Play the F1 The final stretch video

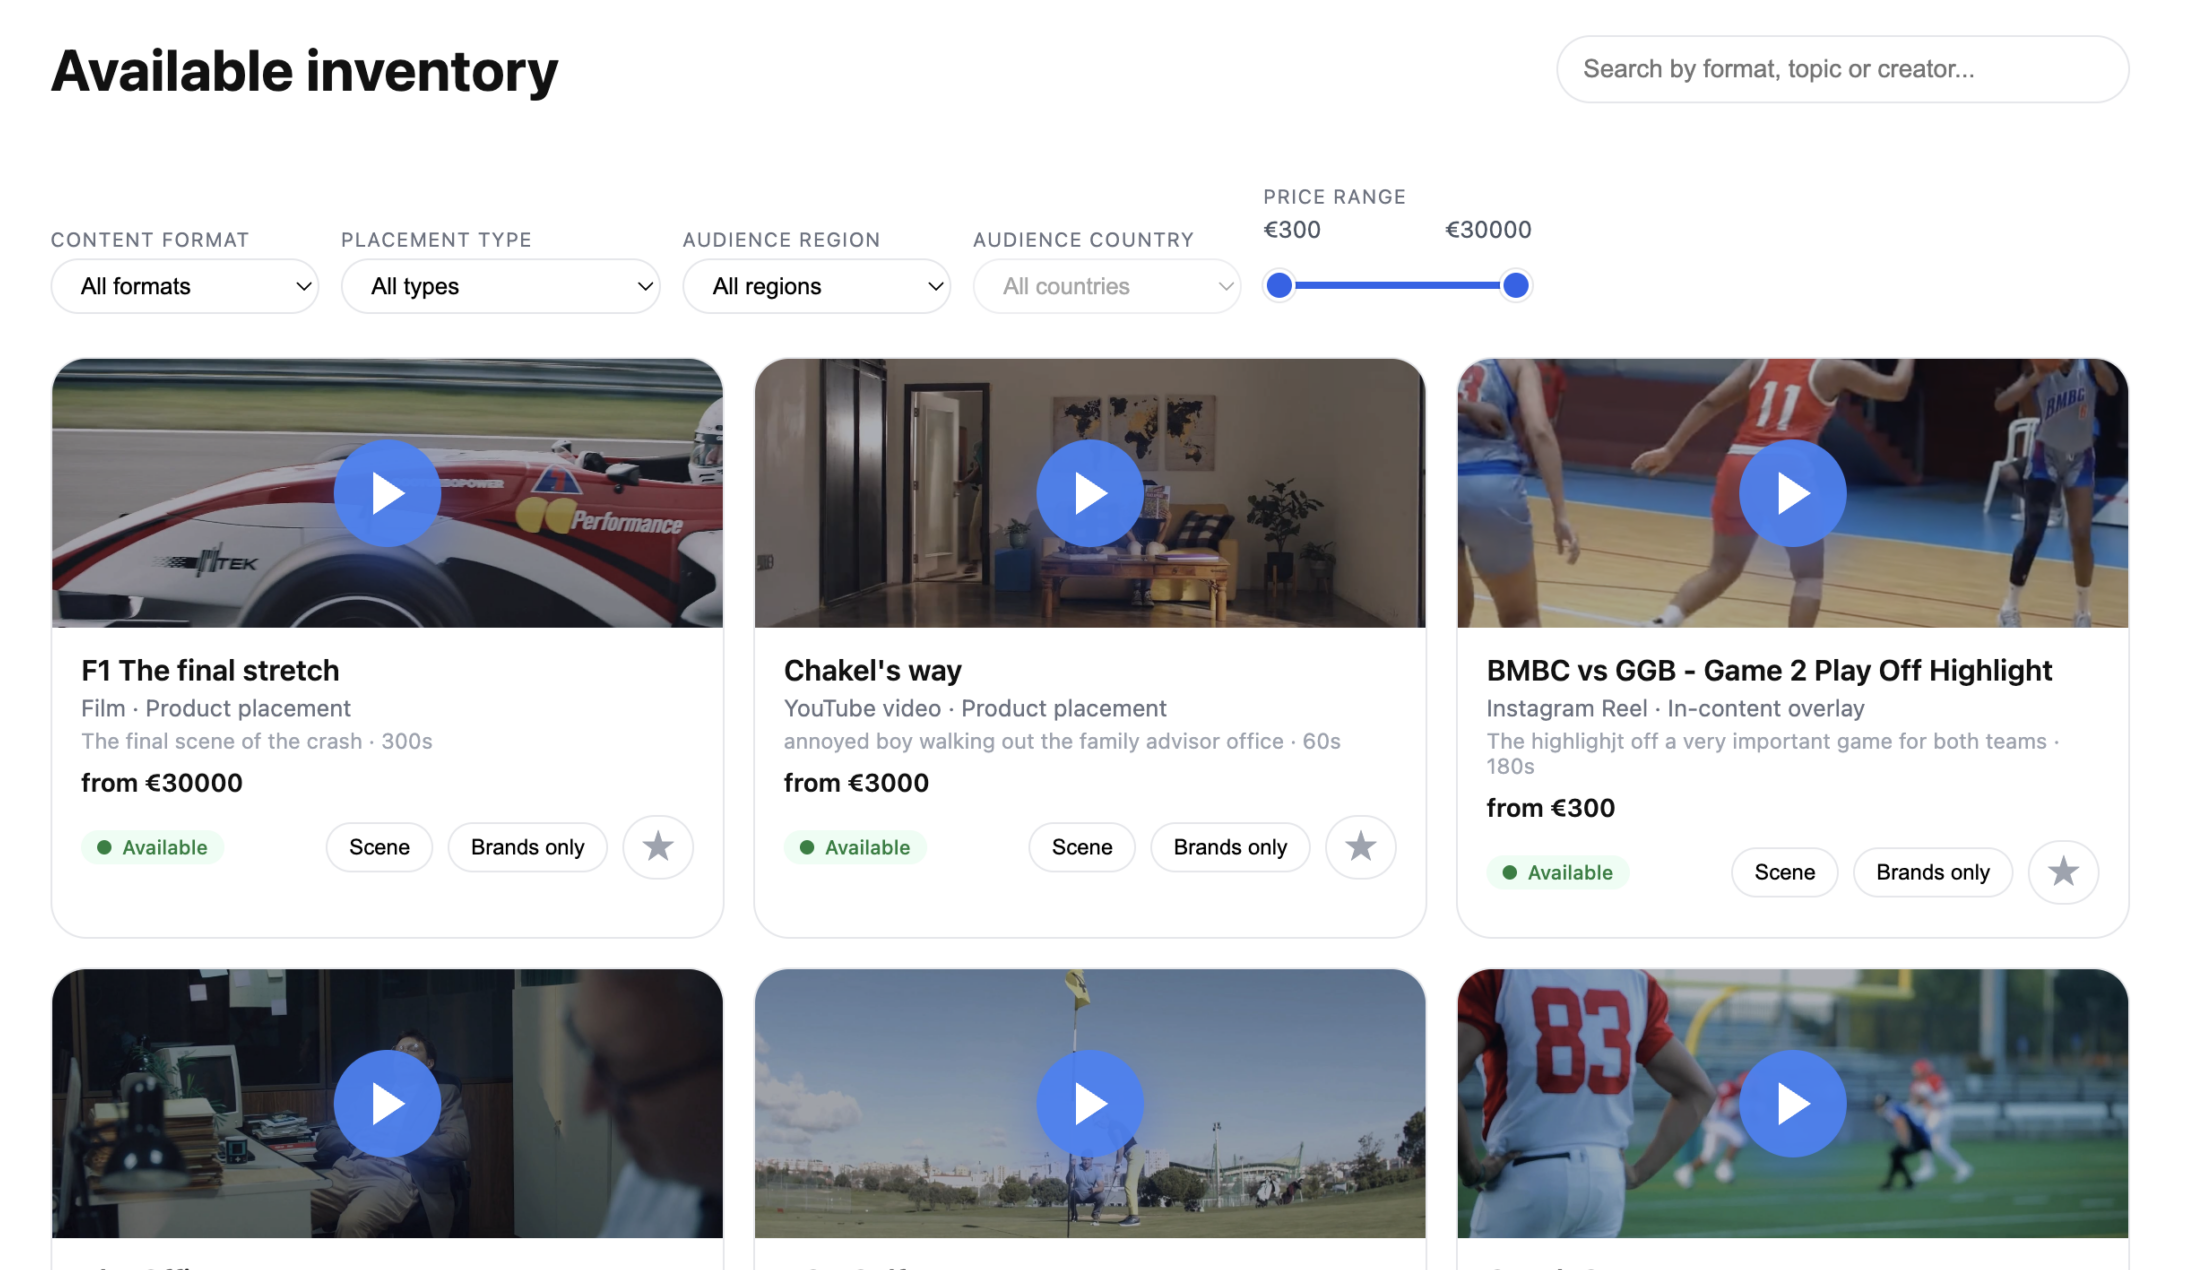(x=387, y=492)
